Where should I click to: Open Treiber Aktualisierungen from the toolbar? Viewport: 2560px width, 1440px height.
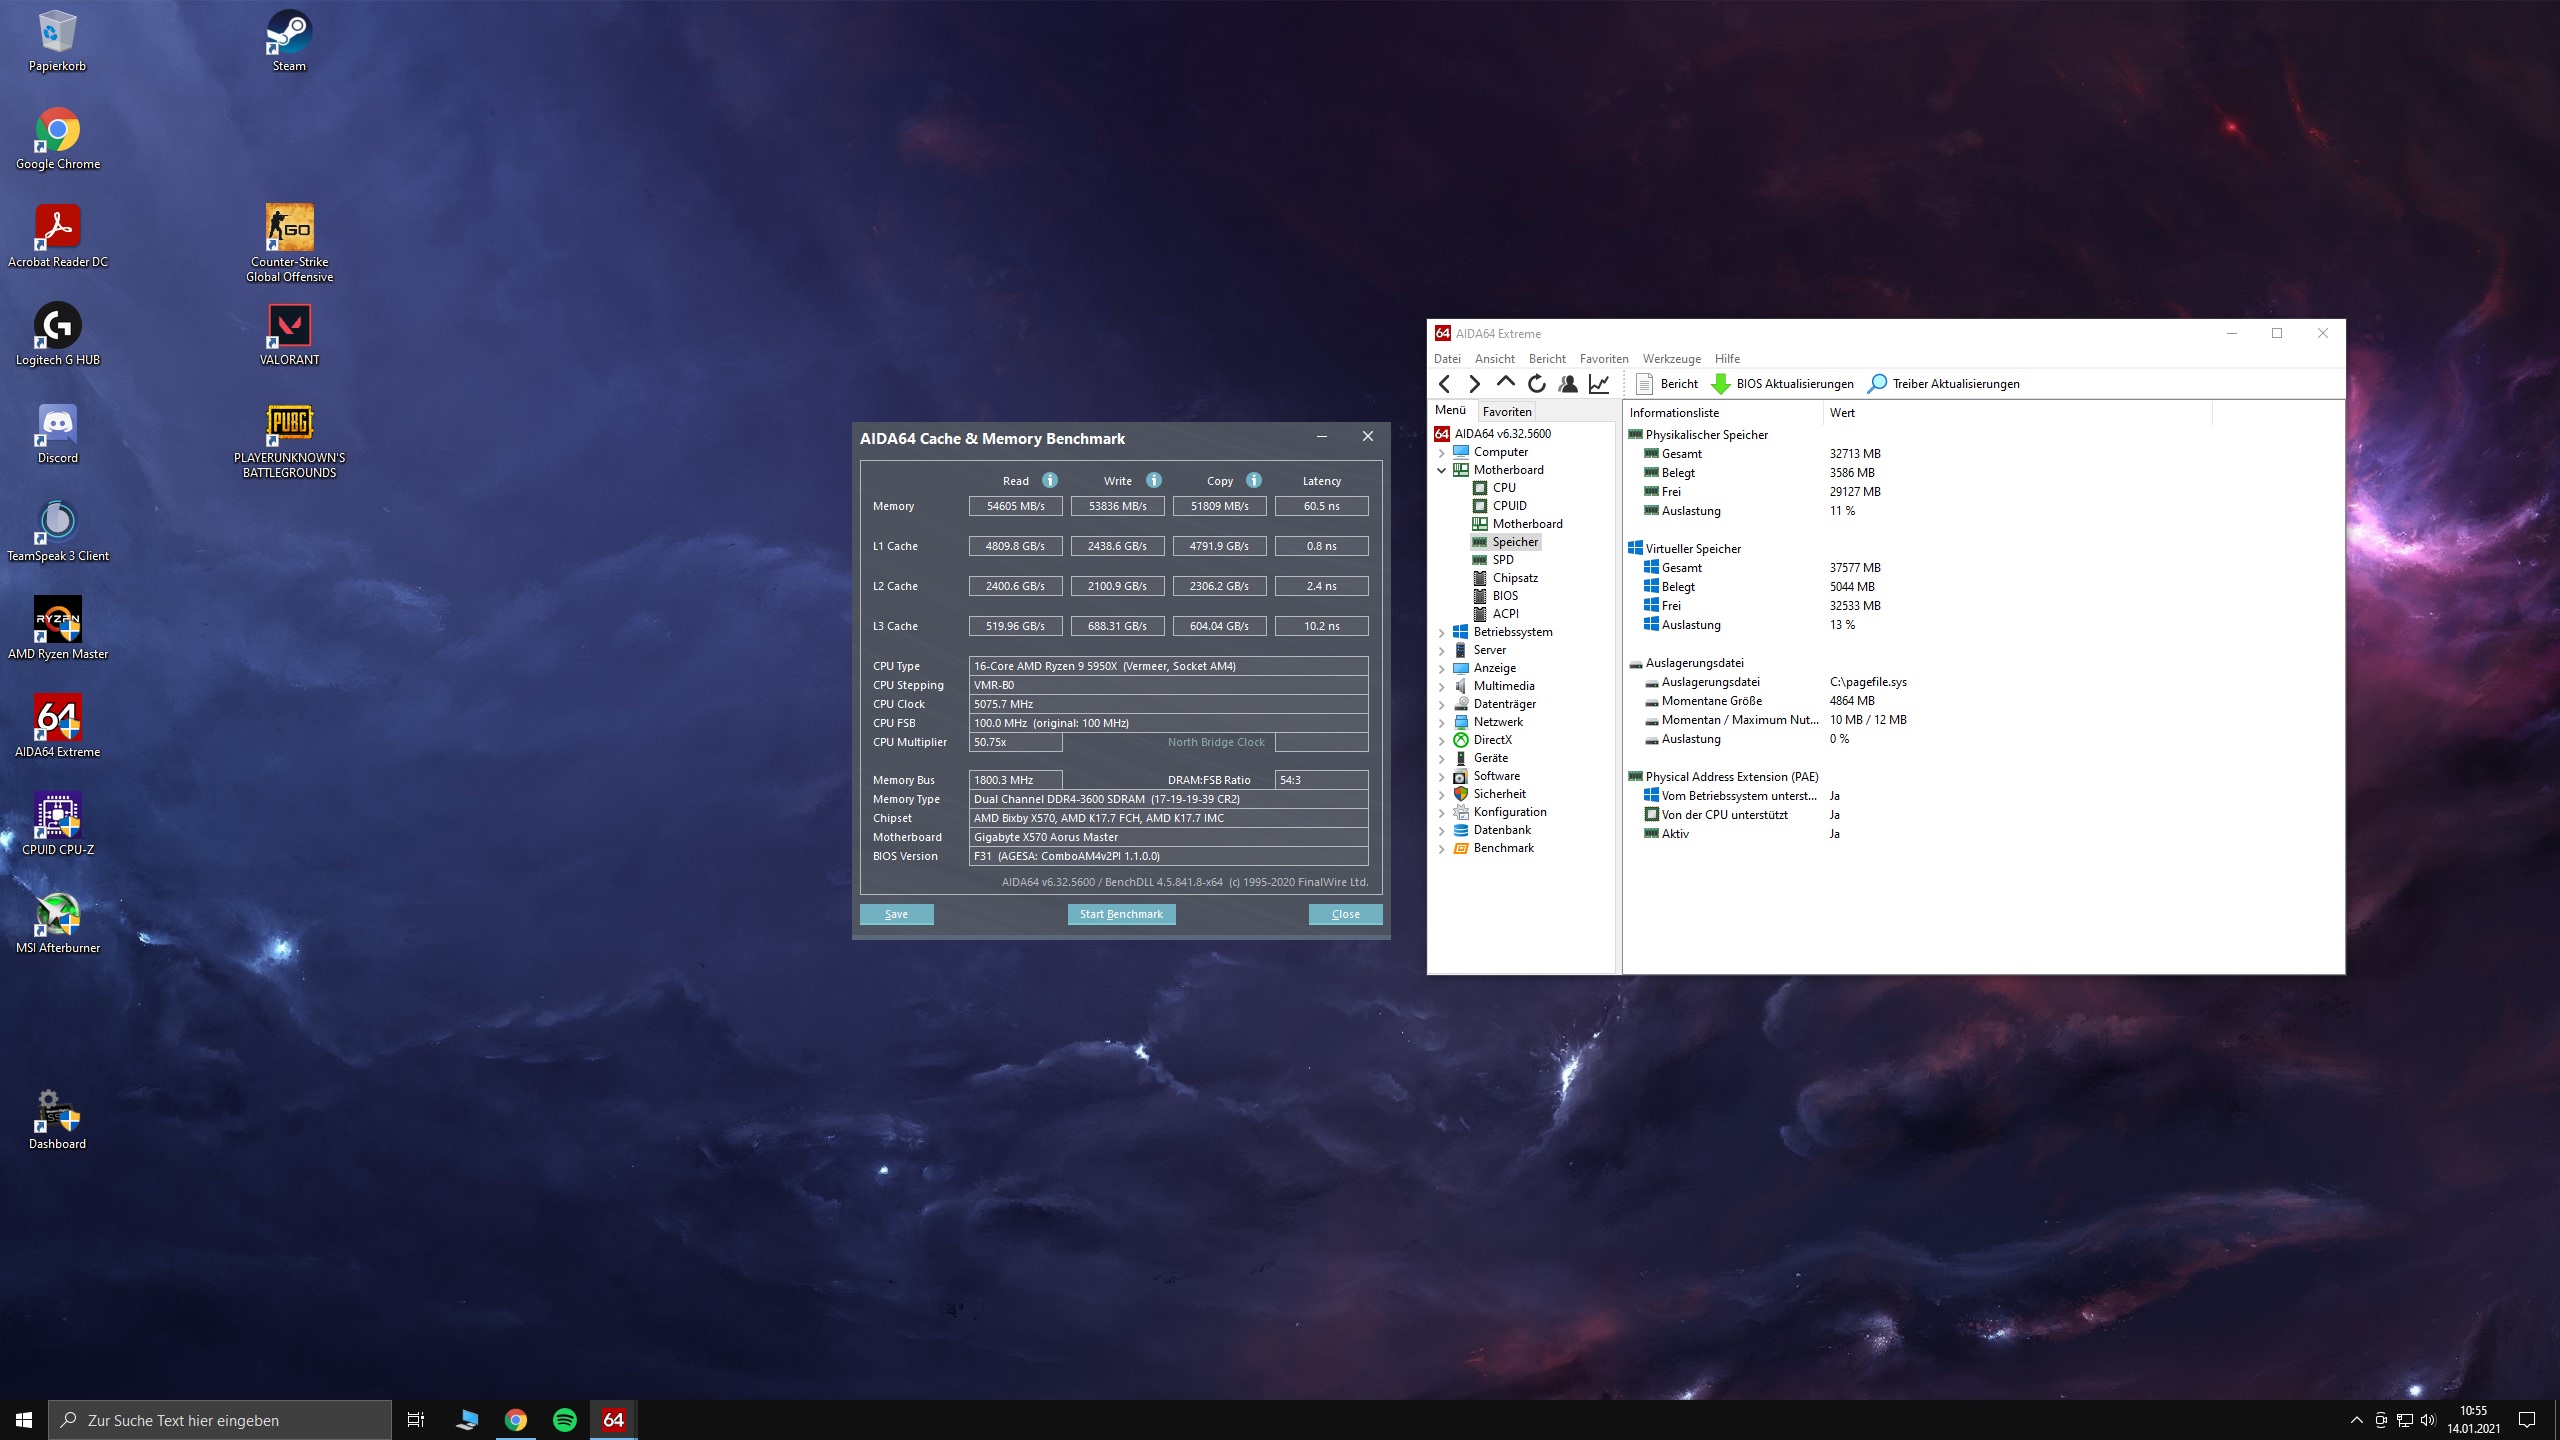click(1944, 384)
